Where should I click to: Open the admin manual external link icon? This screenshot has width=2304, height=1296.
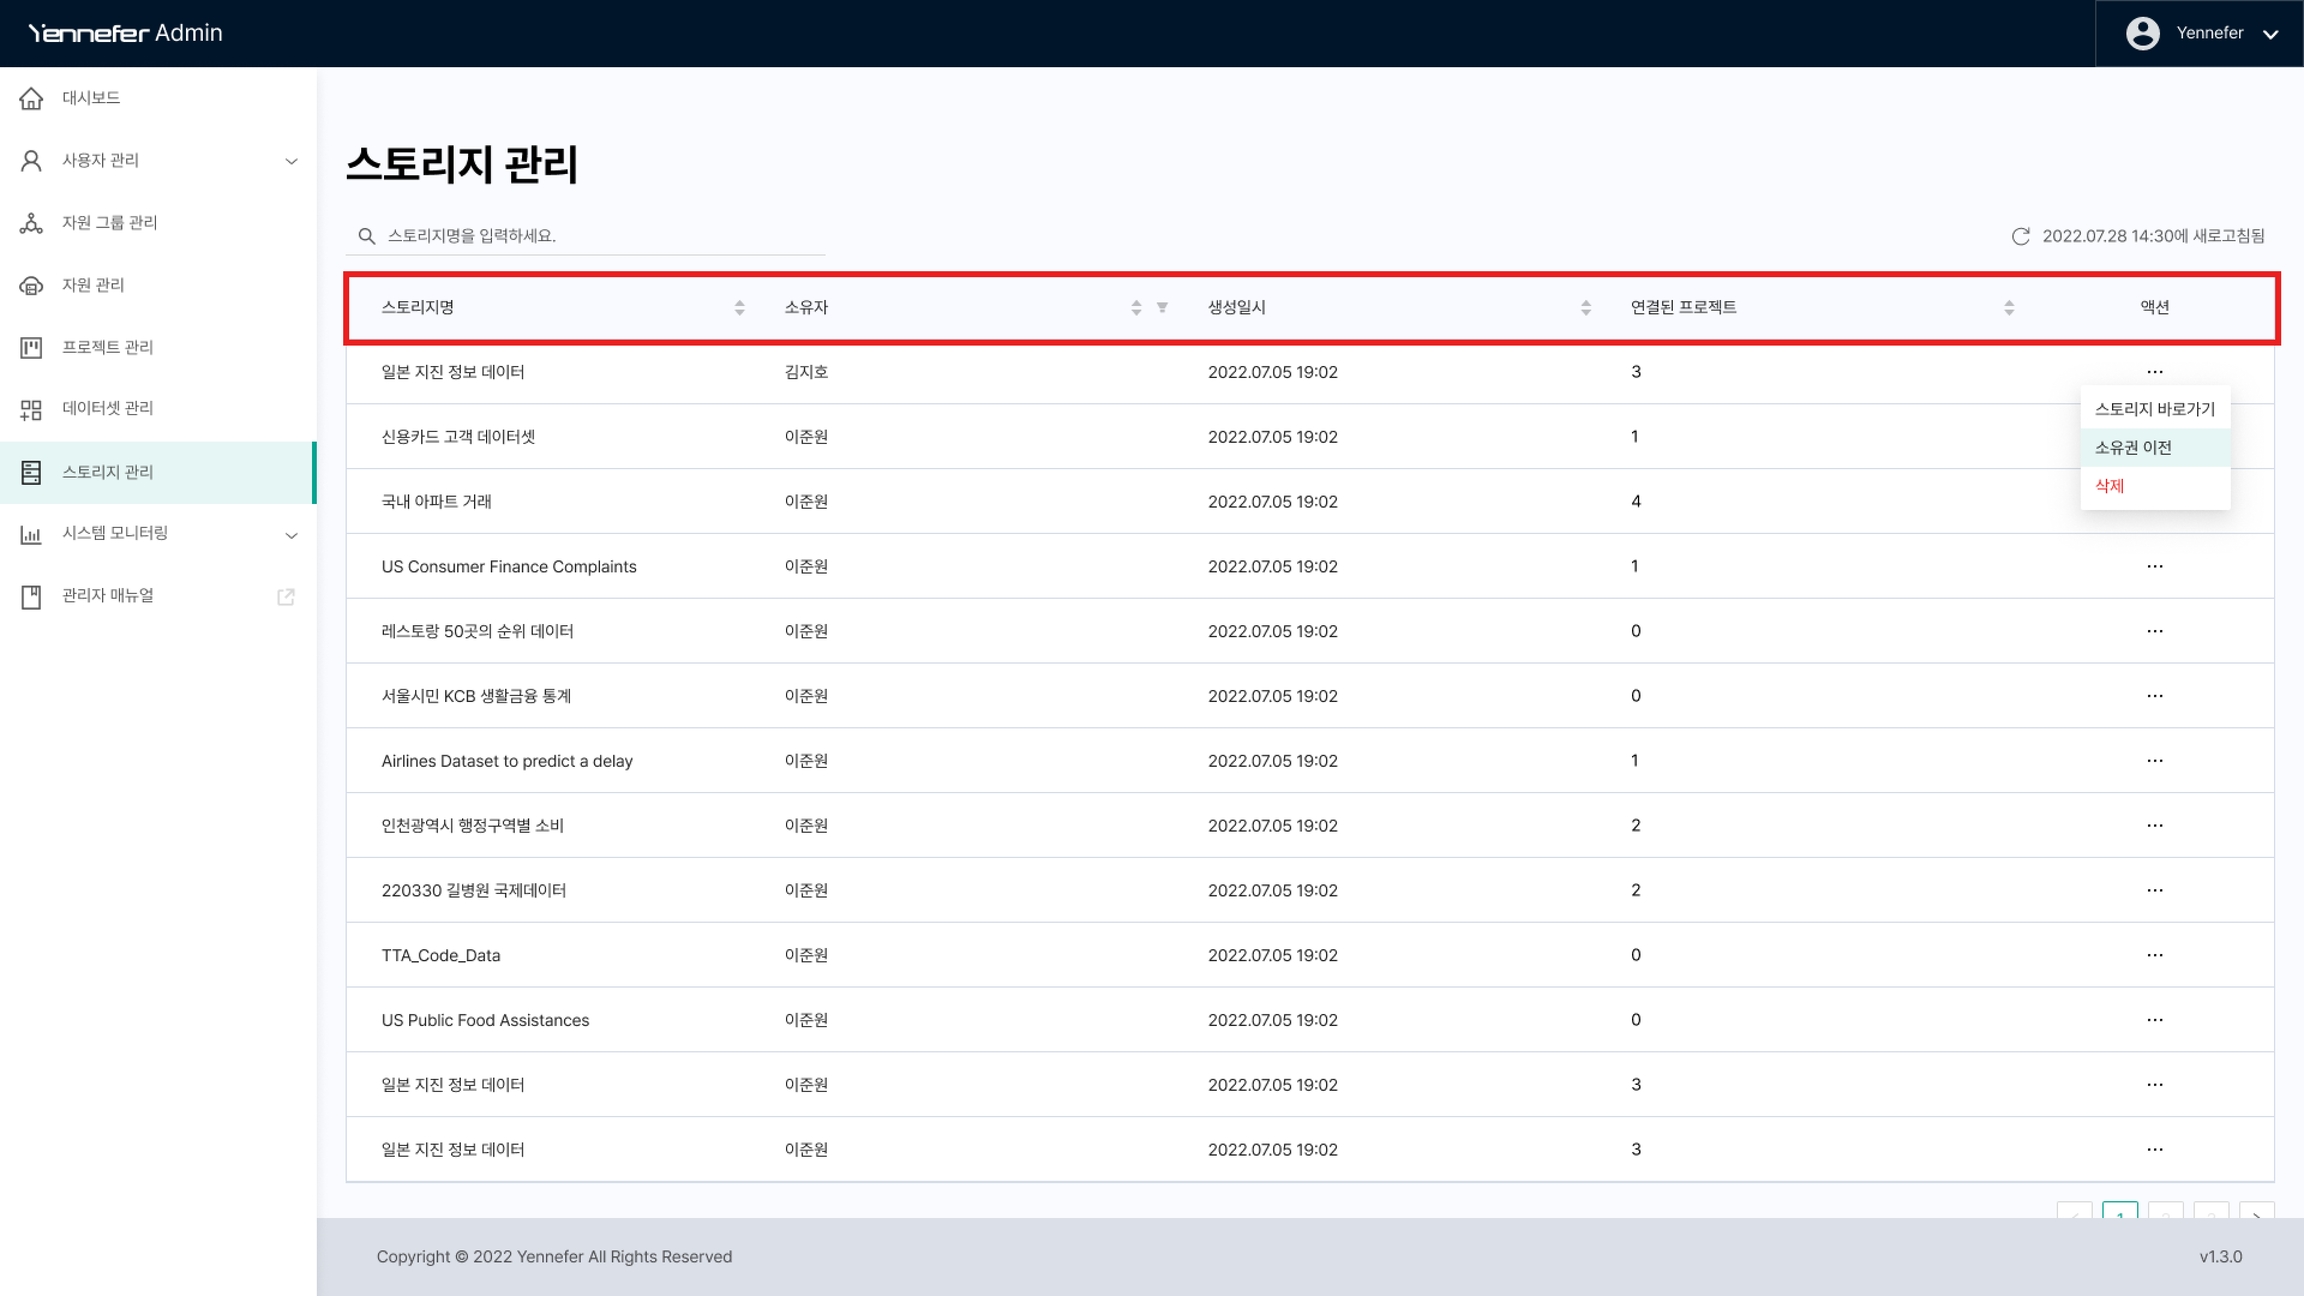(286, 596)
